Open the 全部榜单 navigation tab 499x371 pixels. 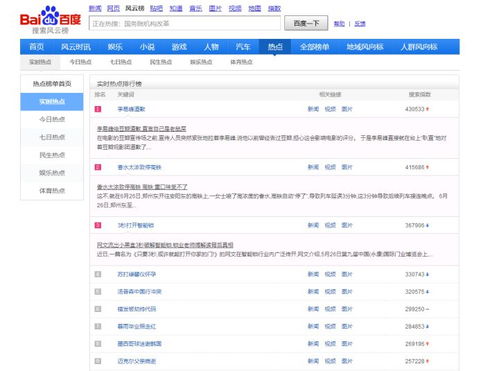[x=314, y=47]
